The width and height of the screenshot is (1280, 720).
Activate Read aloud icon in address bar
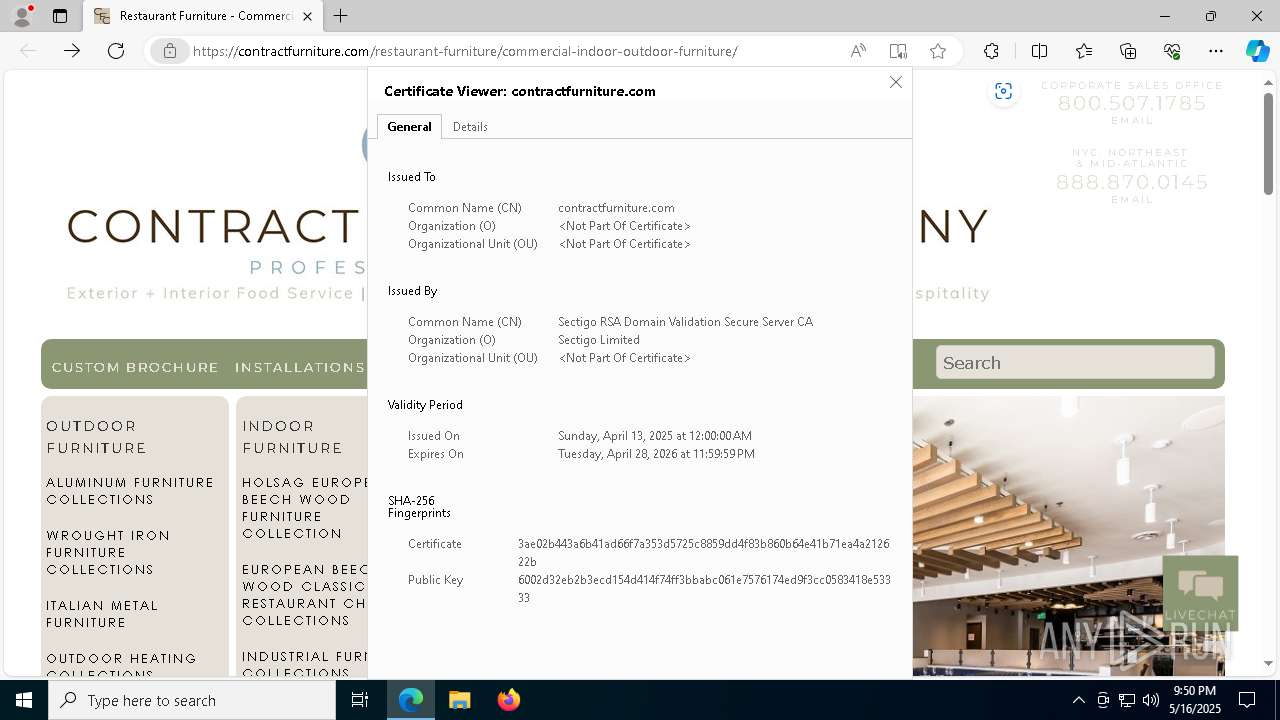point(858,51)
